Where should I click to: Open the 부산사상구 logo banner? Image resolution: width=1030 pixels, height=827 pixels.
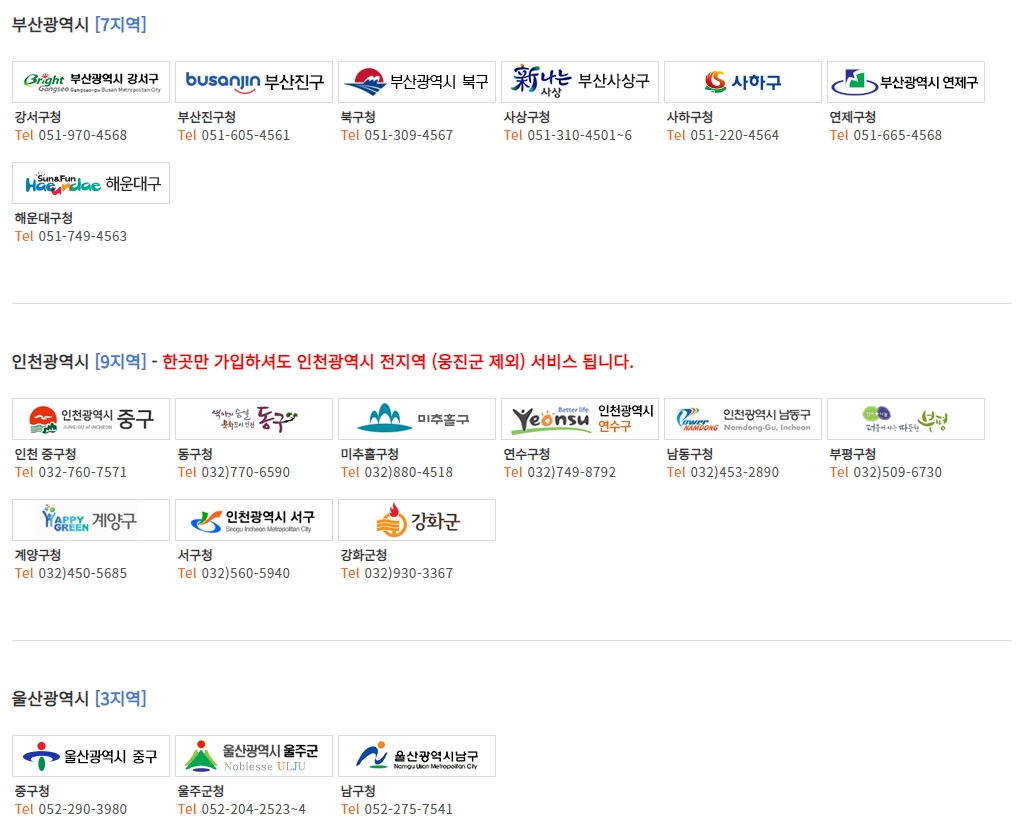(579, 82)
